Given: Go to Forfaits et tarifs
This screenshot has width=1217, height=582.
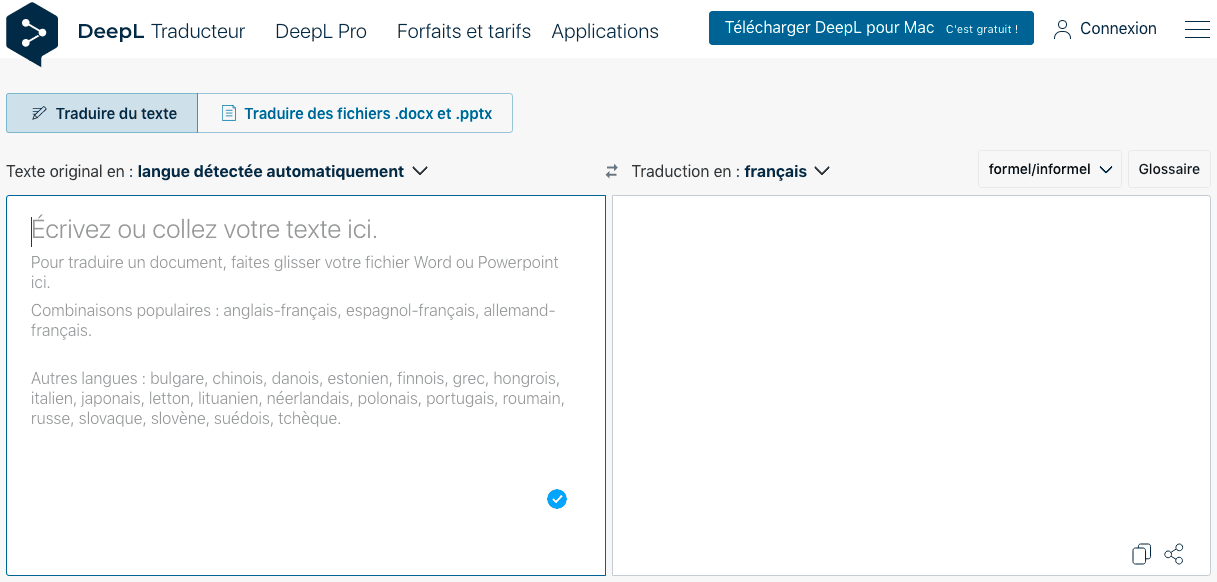Looking at the screenshot, I should (x=463, y=31).
